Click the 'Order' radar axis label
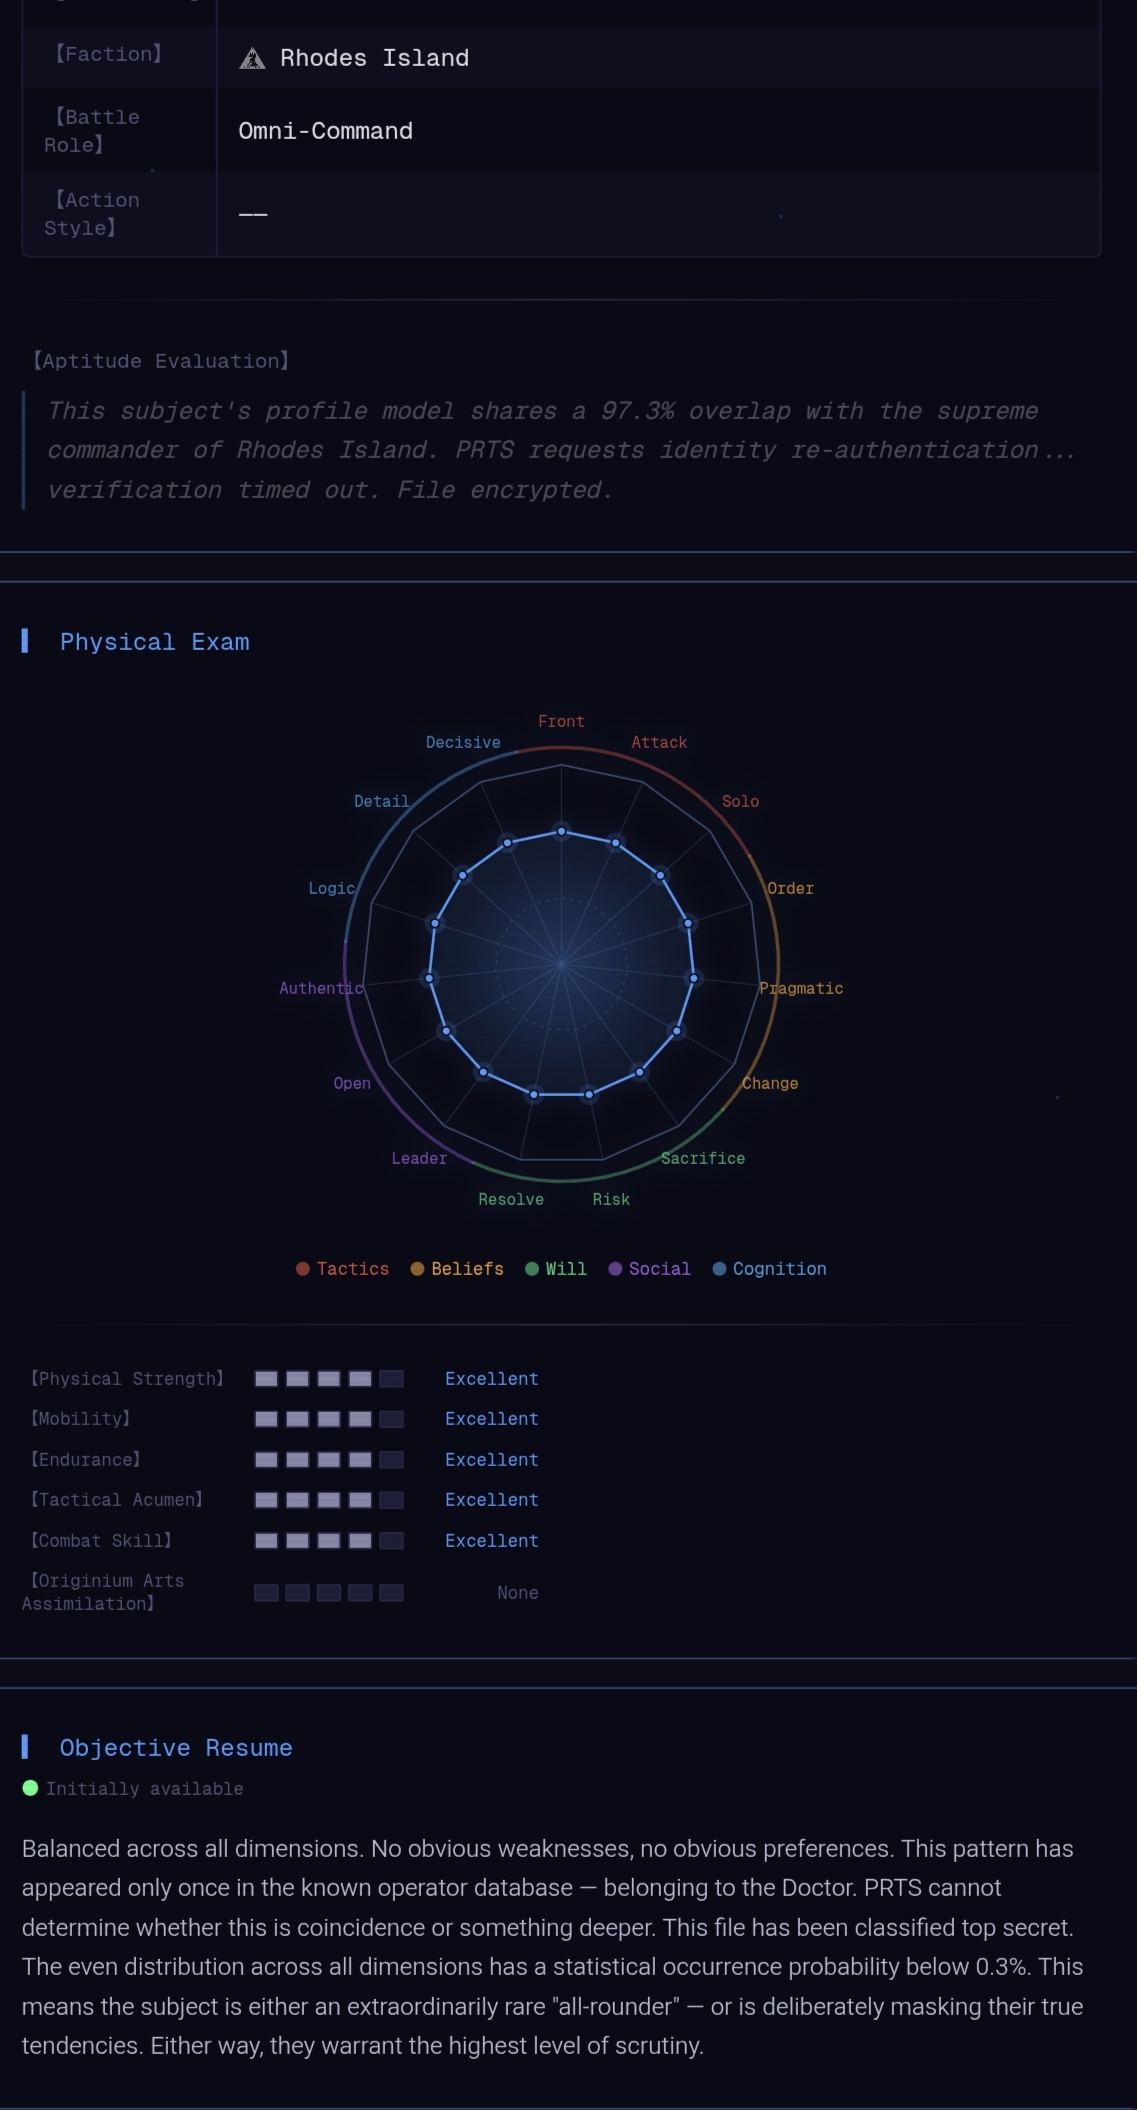This screenshot has width=1137, height=2110. coord(790,889)
